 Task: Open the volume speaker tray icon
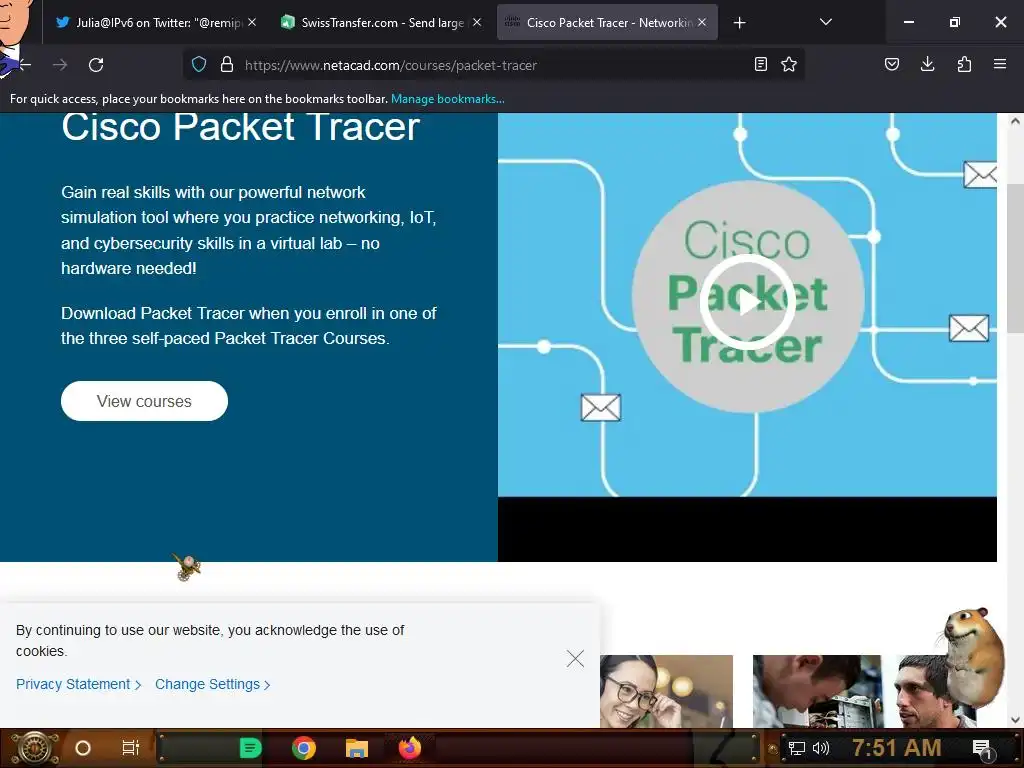click(821, 748)
